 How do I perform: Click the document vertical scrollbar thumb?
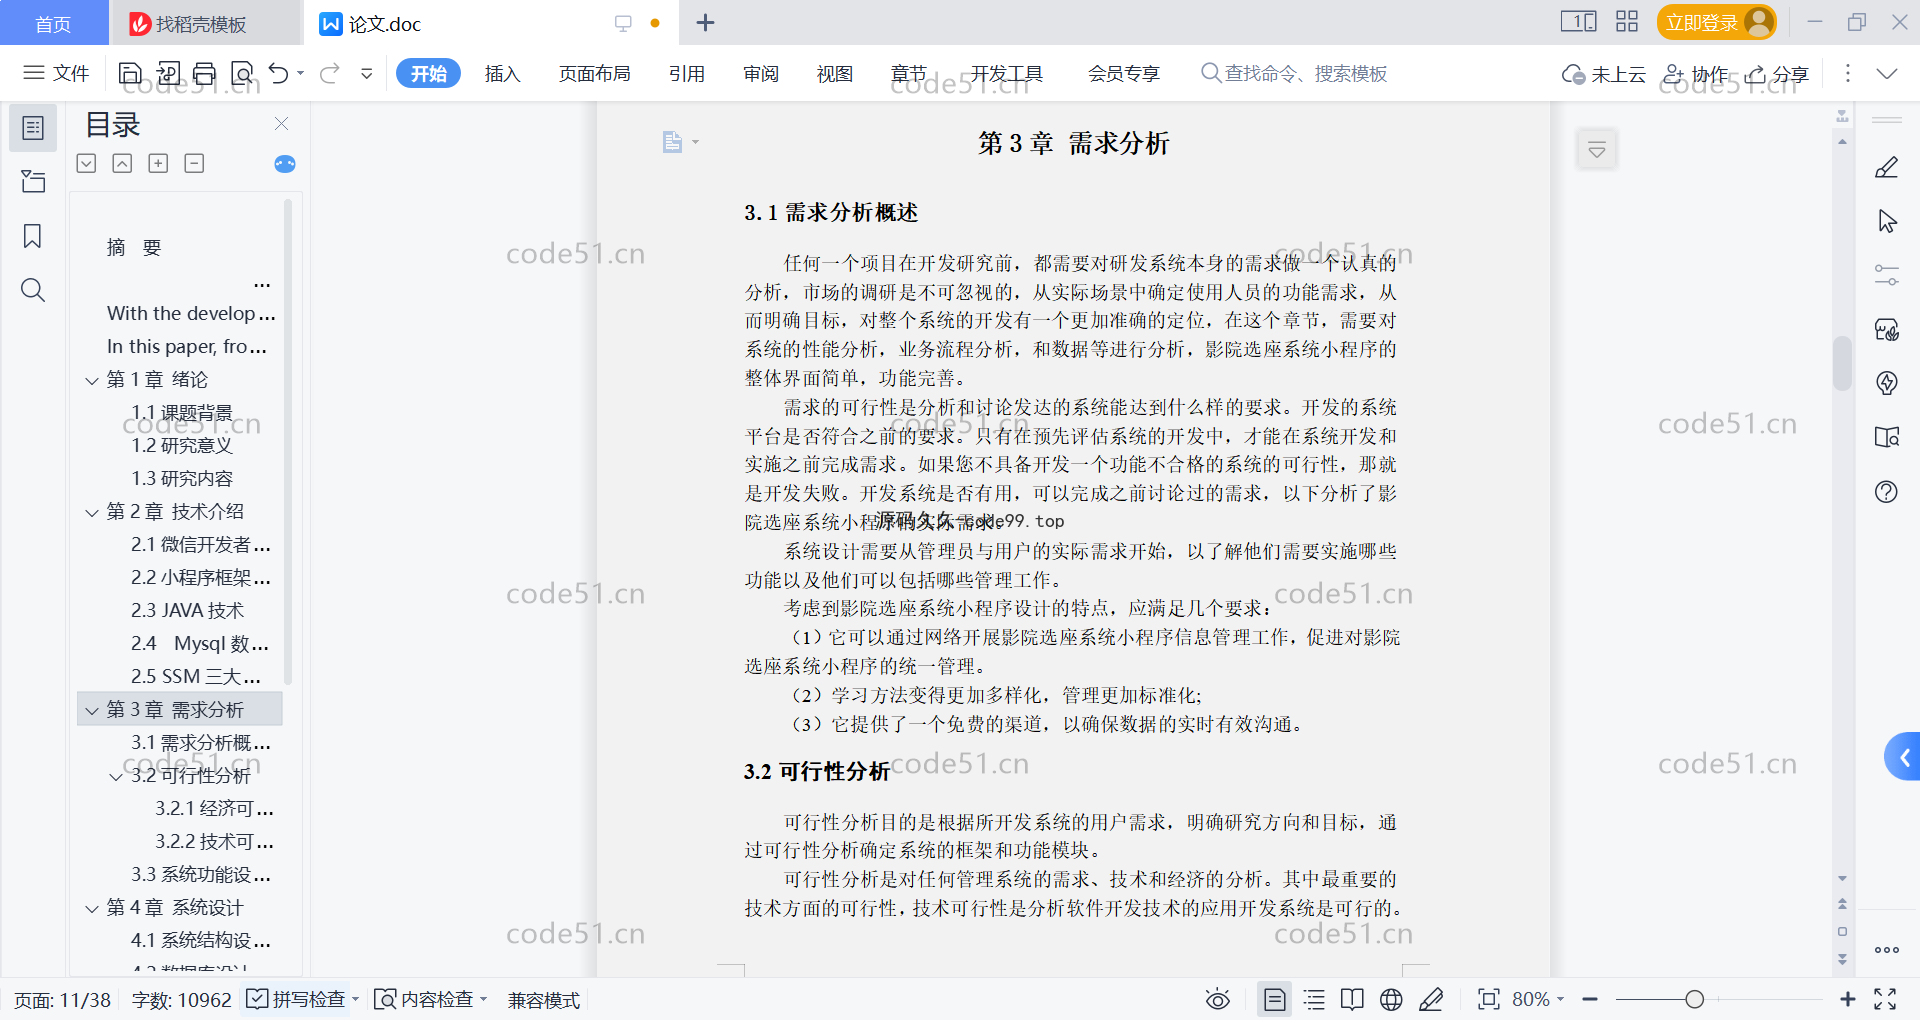pos(1842,363)
